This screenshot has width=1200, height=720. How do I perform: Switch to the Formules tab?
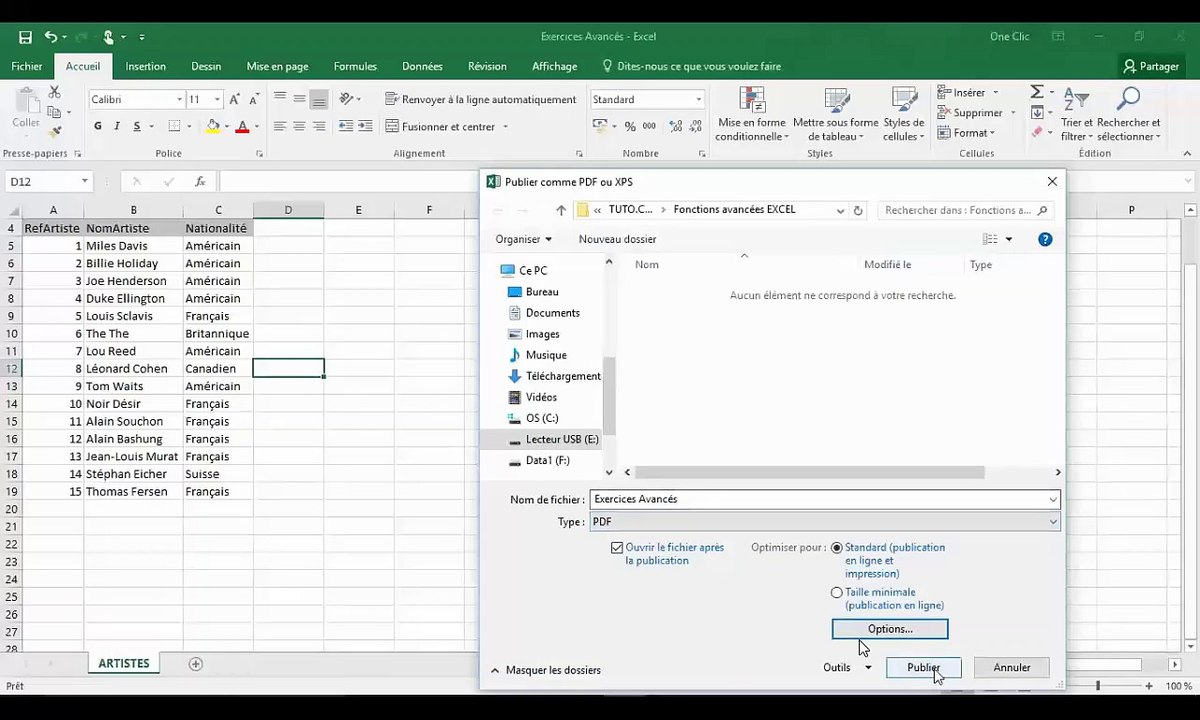pos(355,66)
